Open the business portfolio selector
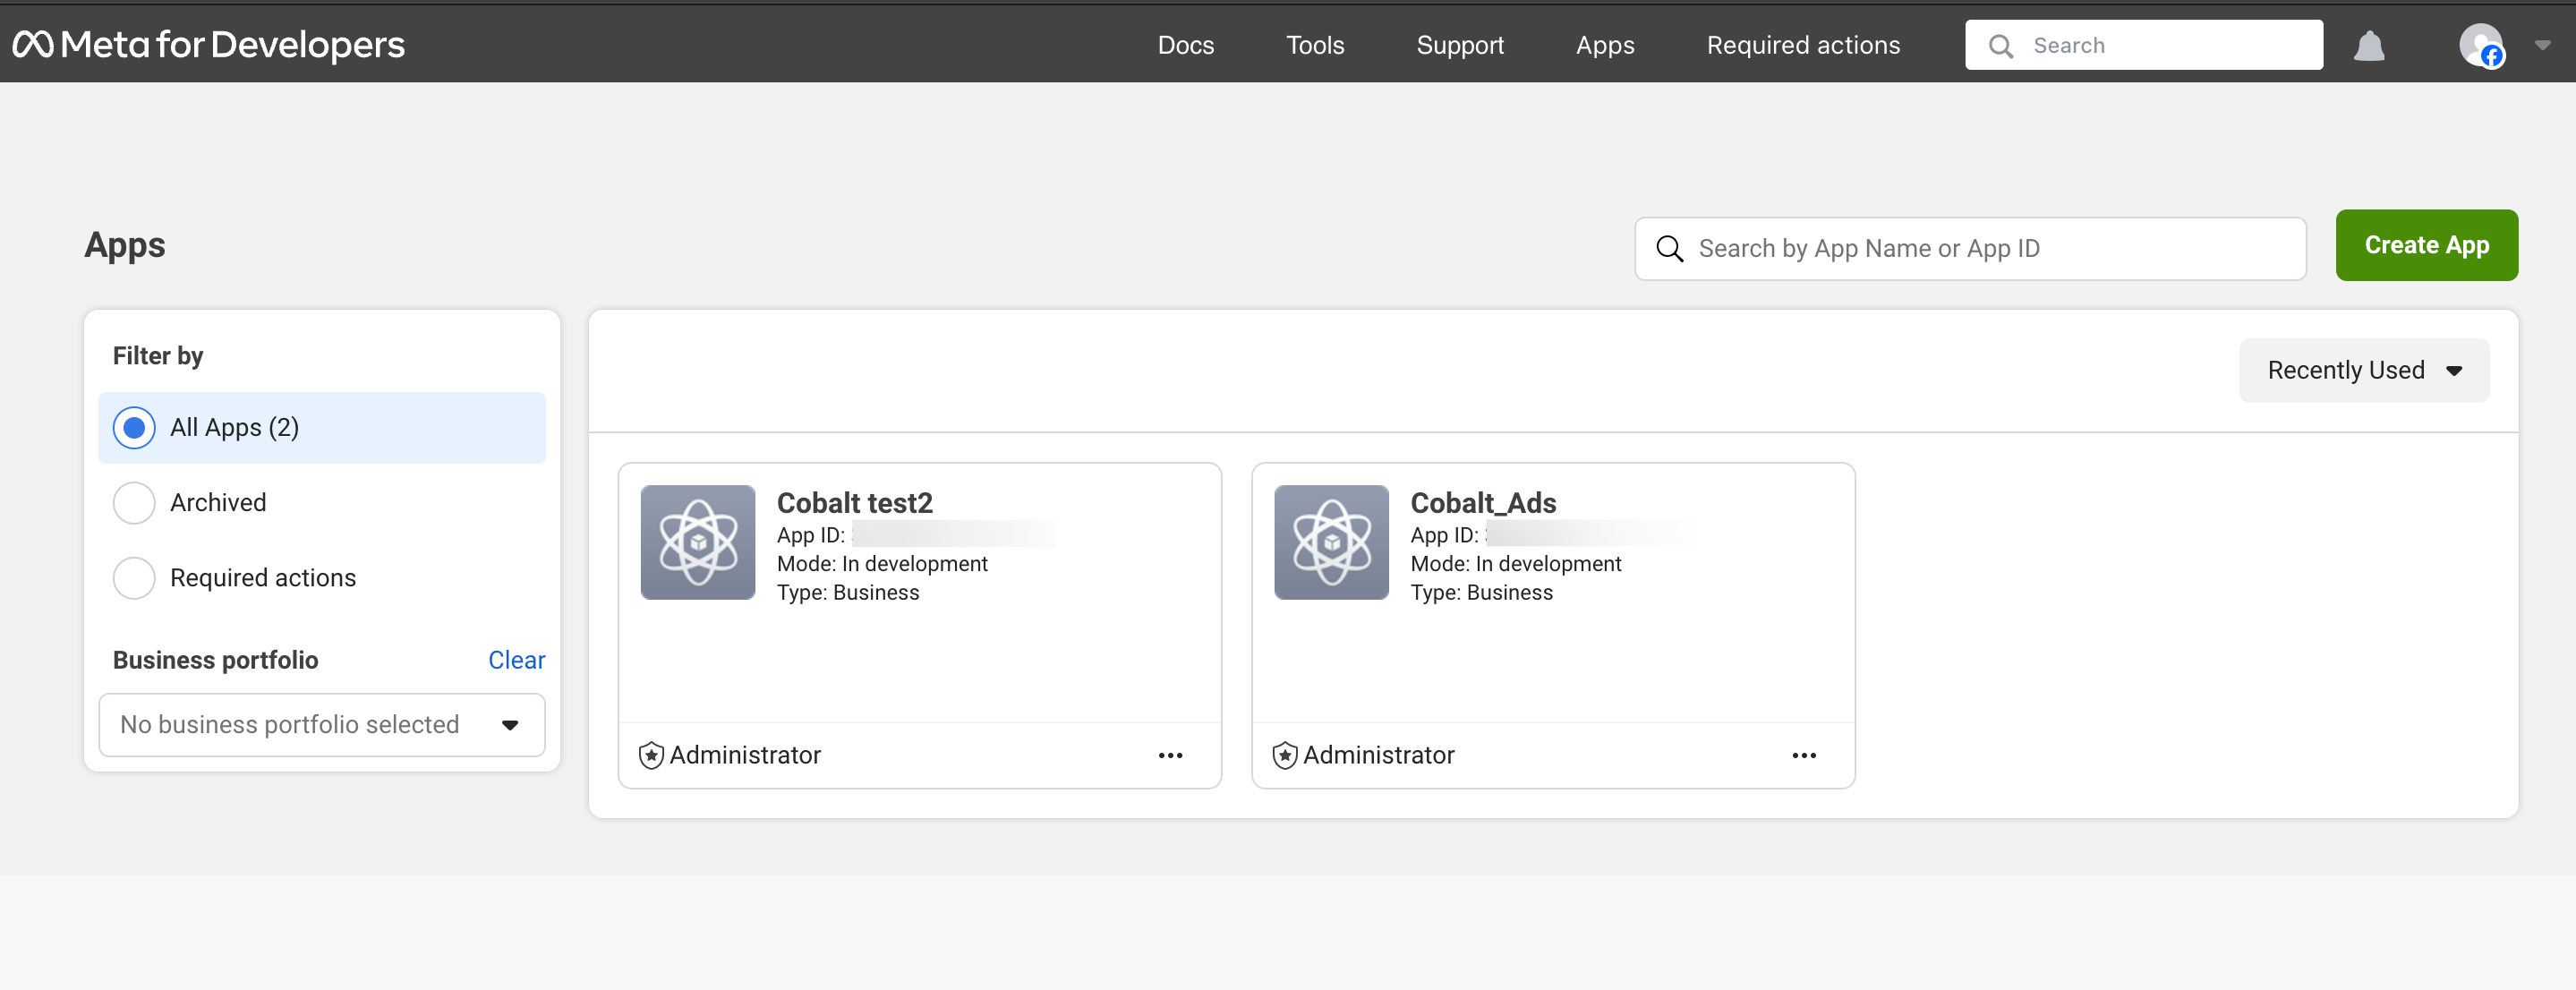Image resolution: width=2576 pixels, height=990 pixels. coord(321,724)
